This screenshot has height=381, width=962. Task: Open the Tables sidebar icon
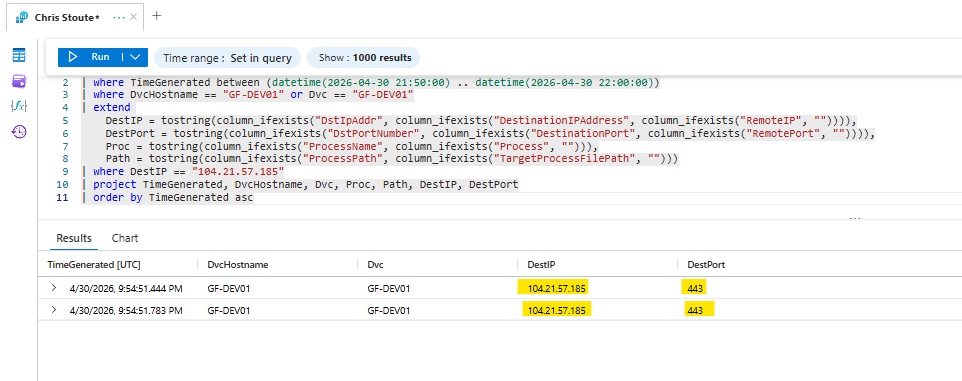coord(19,56)
